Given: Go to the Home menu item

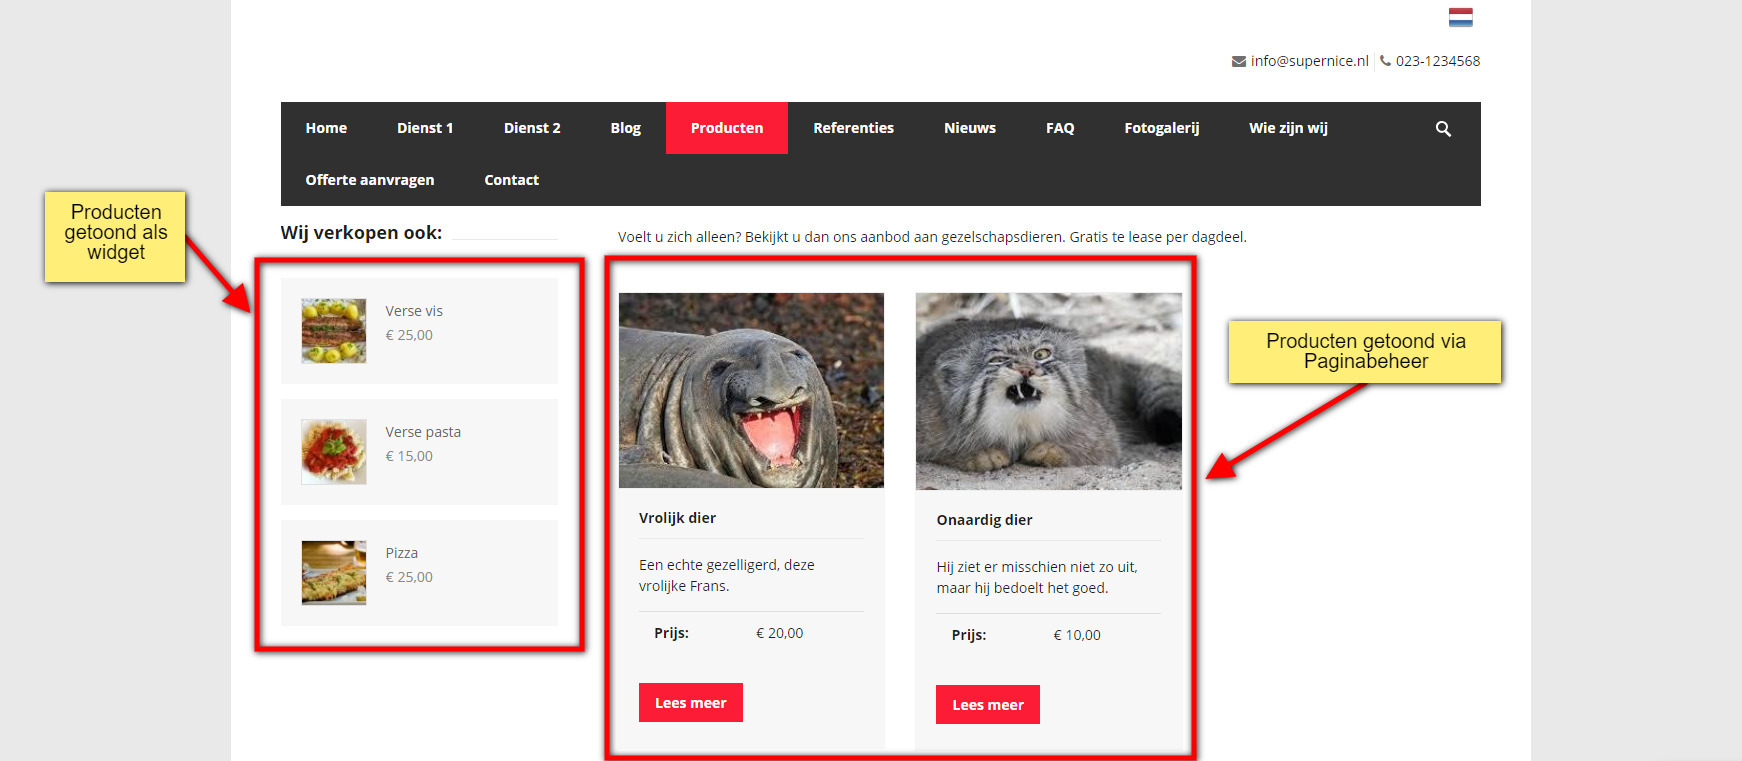Looking at the screenshot, I should point(326,128).
